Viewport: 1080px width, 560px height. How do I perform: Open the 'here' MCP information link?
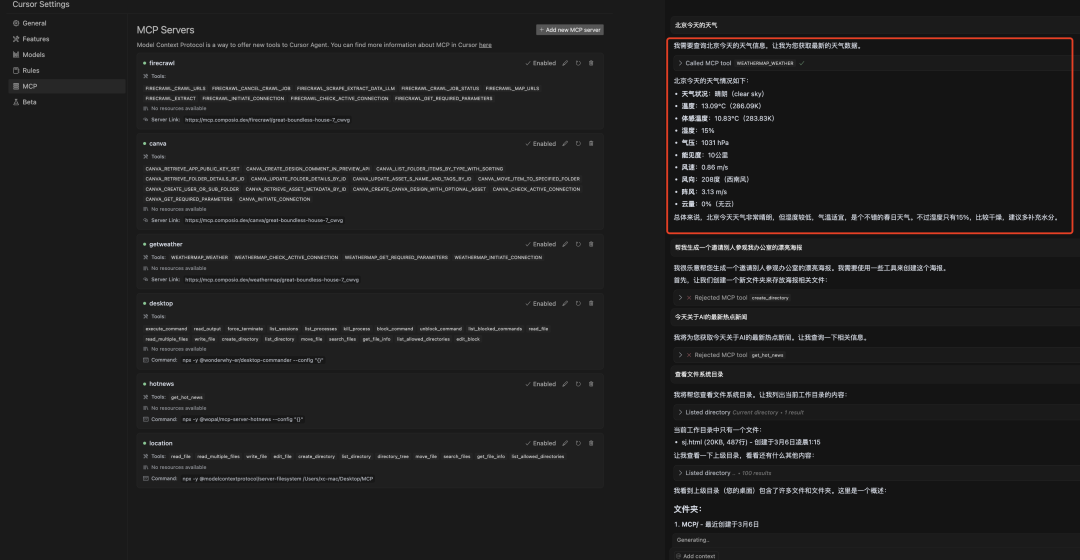tap(485, 45)
